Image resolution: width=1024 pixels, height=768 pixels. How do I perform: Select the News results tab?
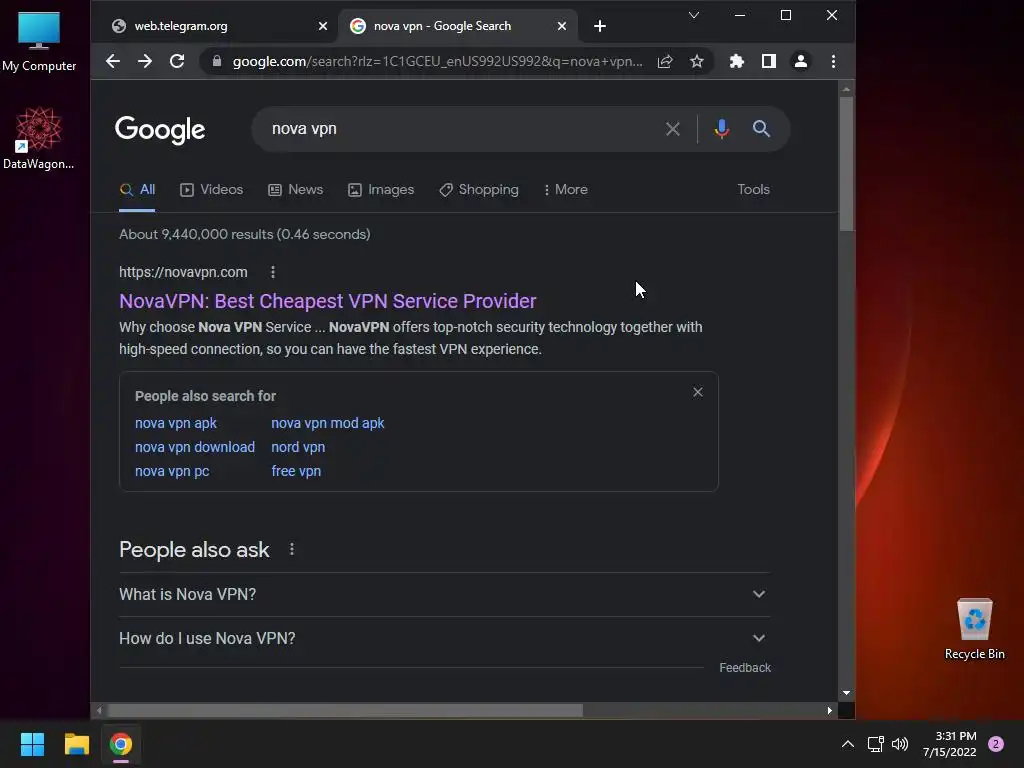[x=296, y=189]
